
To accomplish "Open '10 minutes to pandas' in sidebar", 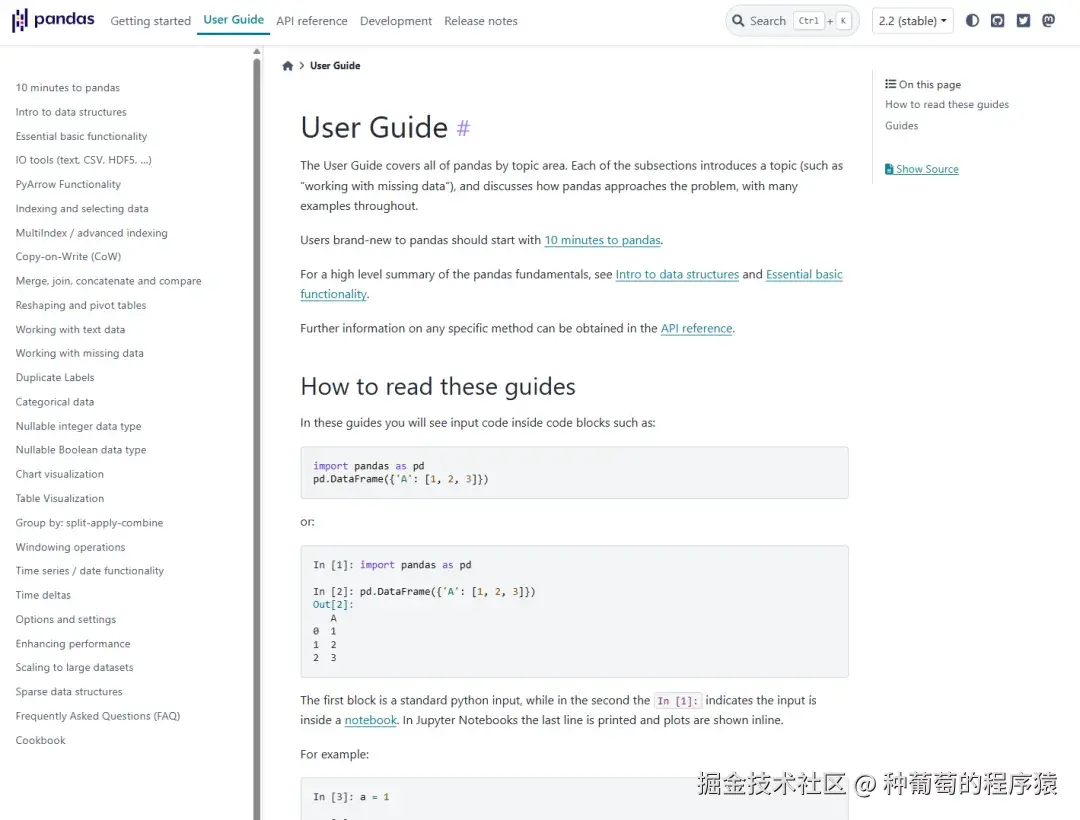I will click(68, 87).
